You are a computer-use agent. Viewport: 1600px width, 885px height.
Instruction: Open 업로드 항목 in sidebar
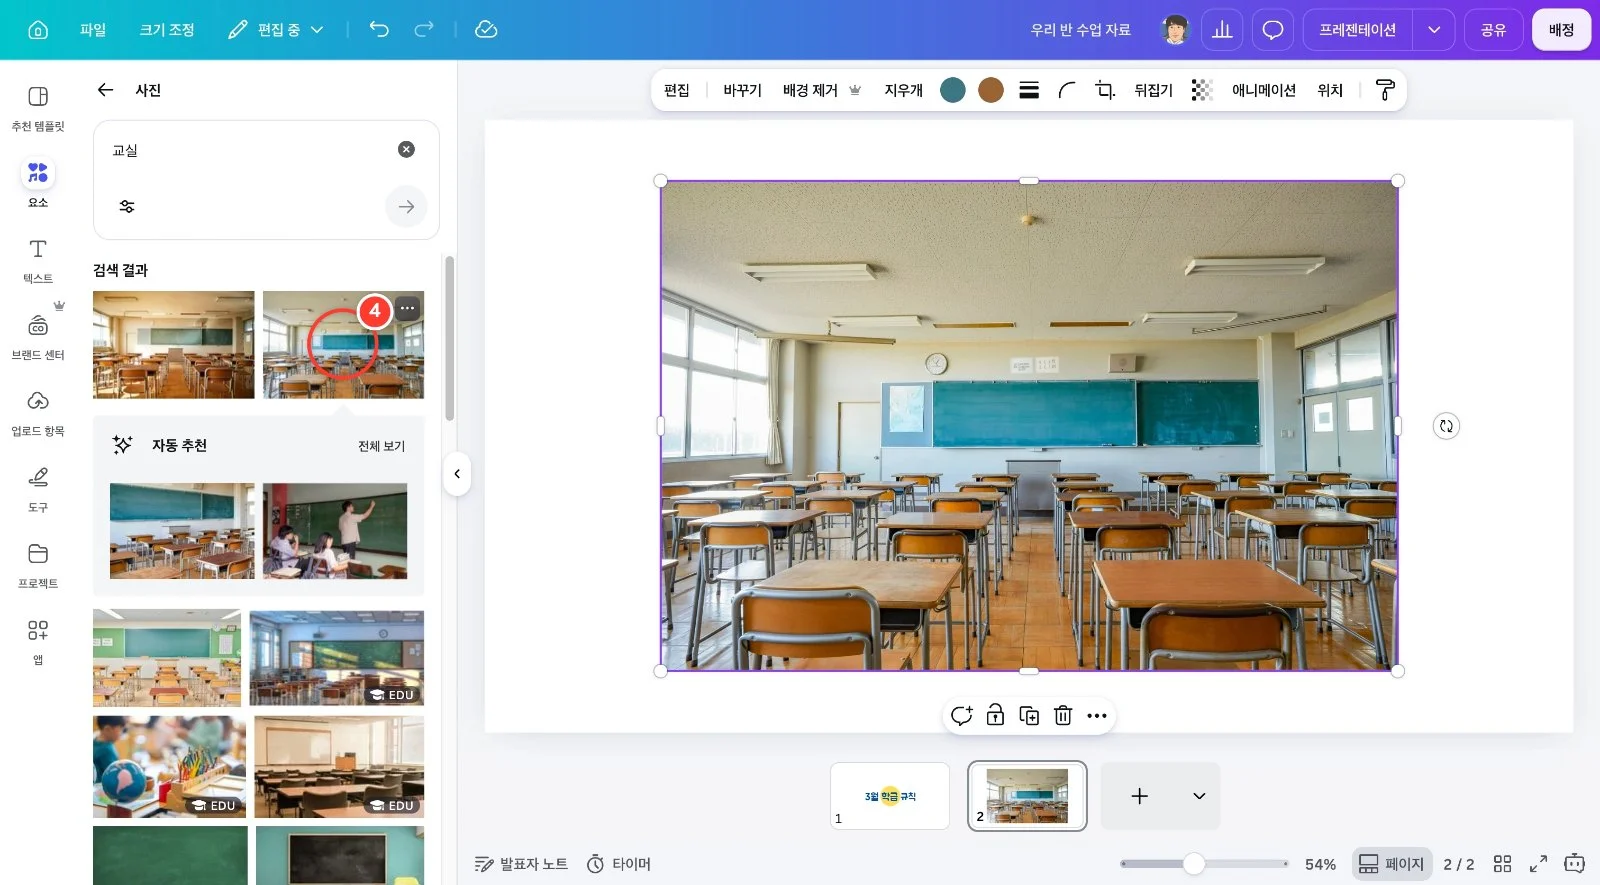(x=38, y=413)
